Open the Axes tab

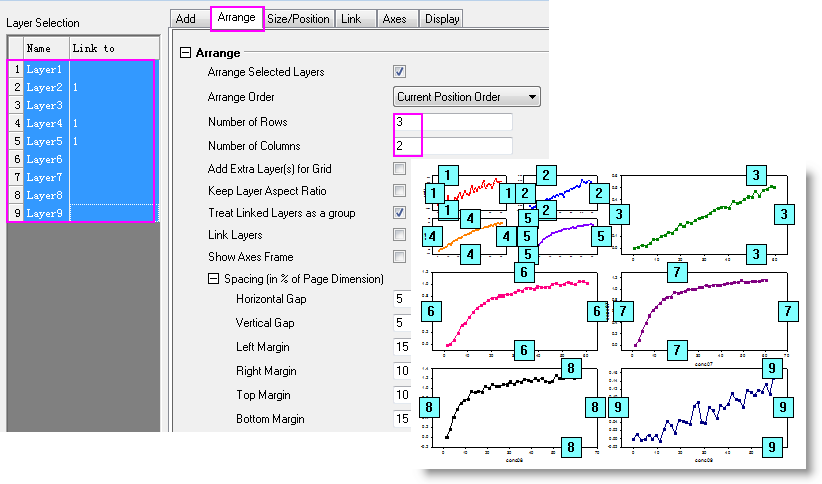click(x=394, y=19)
